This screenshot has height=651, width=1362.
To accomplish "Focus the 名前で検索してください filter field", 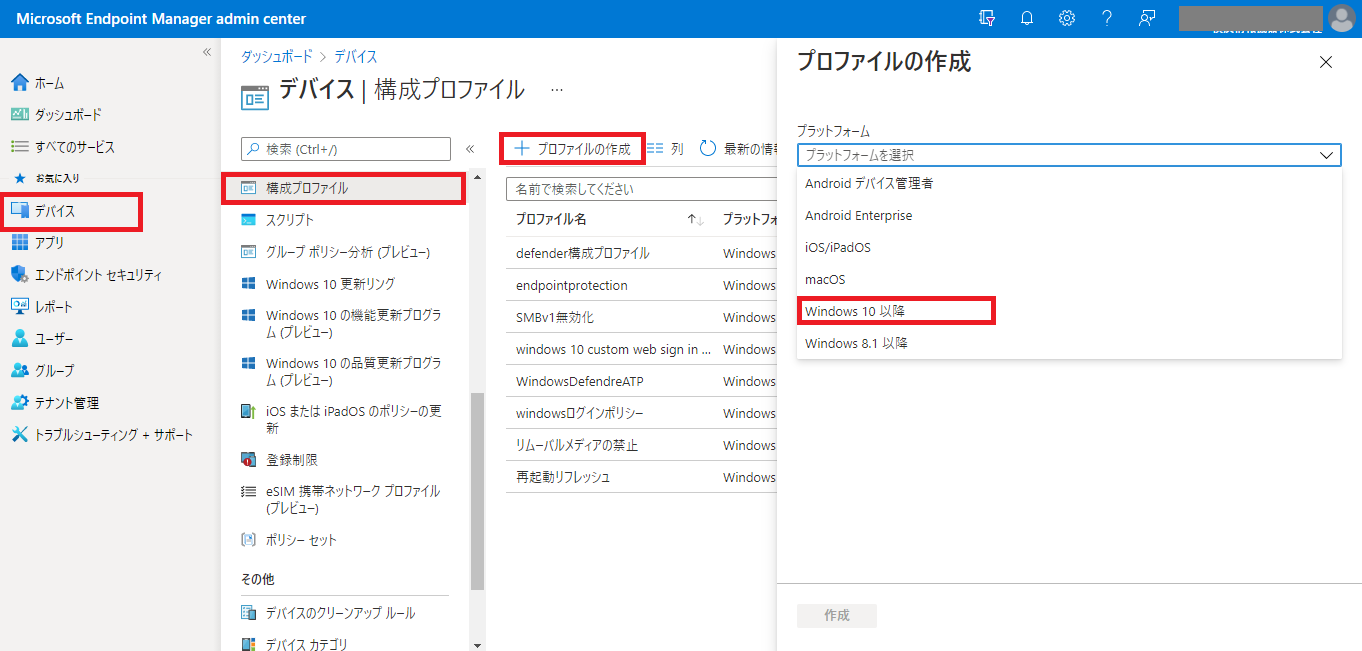I will (641, 189).
